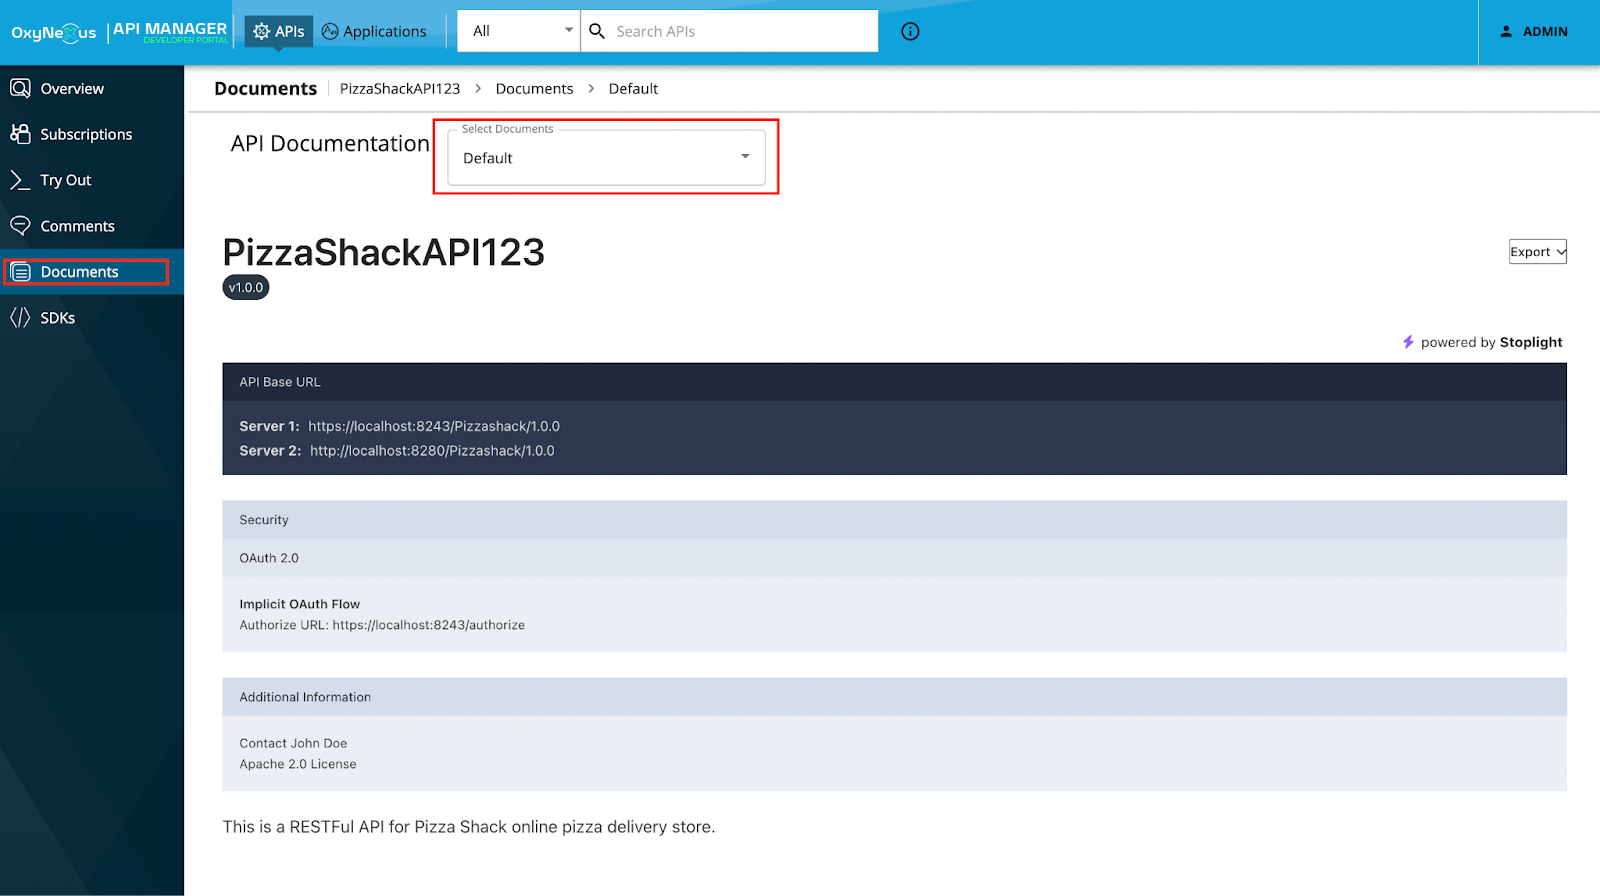Viewport: 1600px width, 896px height.
Task: Click the search magnifier icon
Action: (597, 31)
